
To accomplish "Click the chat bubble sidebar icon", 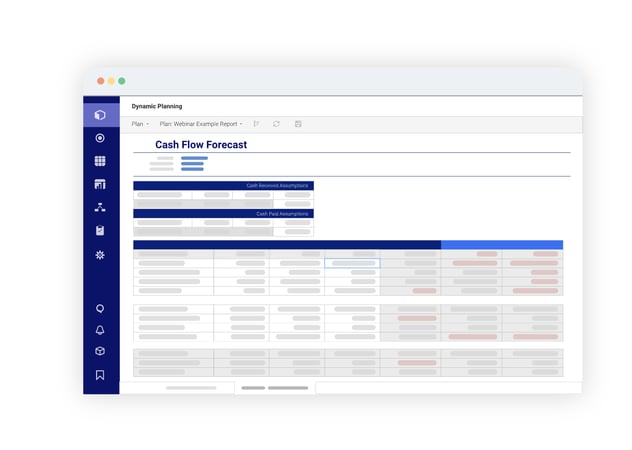I will pos(100,308).
